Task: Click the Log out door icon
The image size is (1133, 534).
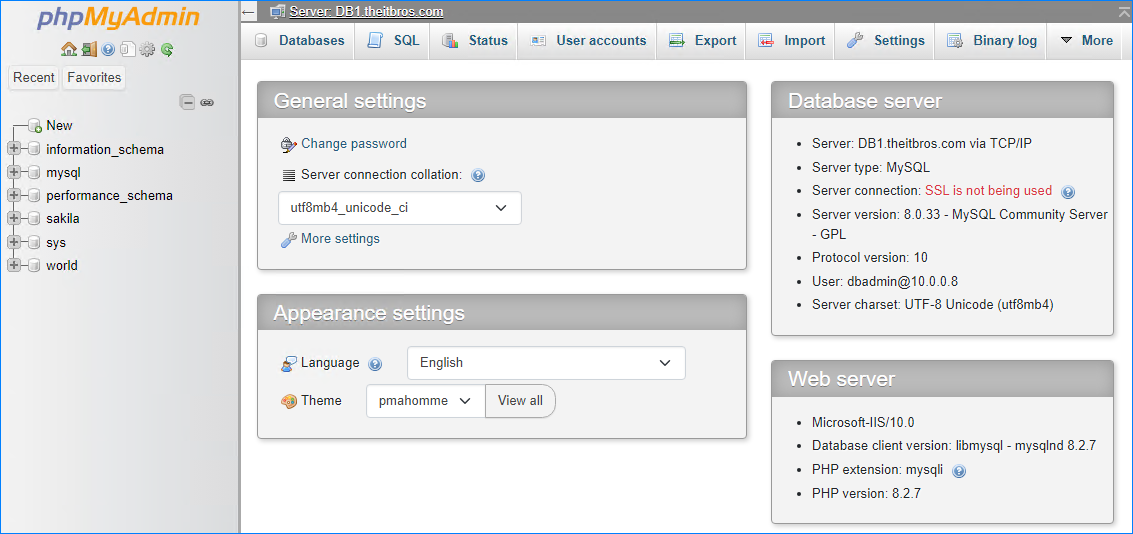Action: (x=89, y=49)
